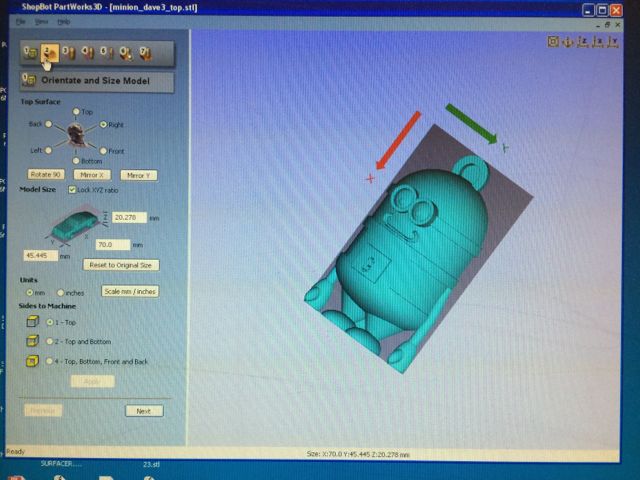Open the View menu
640x480 pixels.
41,22
